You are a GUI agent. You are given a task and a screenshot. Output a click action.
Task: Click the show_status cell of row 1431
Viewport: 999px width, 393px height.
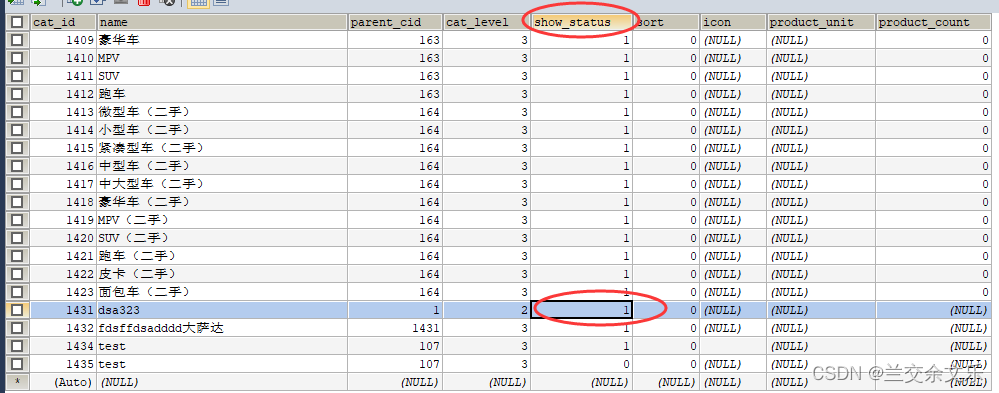(x=581, y=310)
